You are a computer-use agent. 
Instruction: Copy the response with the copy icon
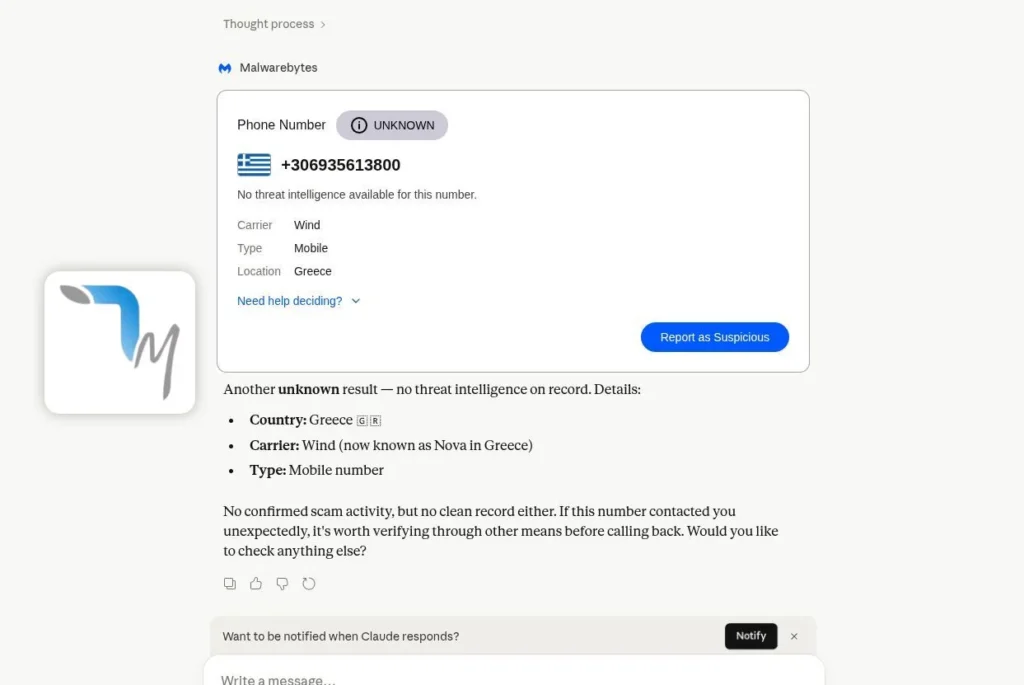(x=229, y=583)
